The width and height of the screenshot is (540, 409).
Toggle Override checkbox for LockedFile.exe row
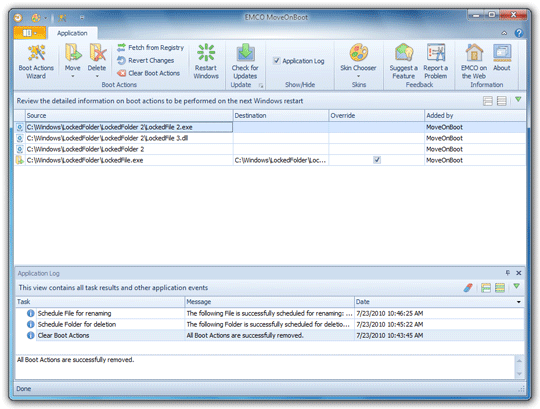[377, 160]
